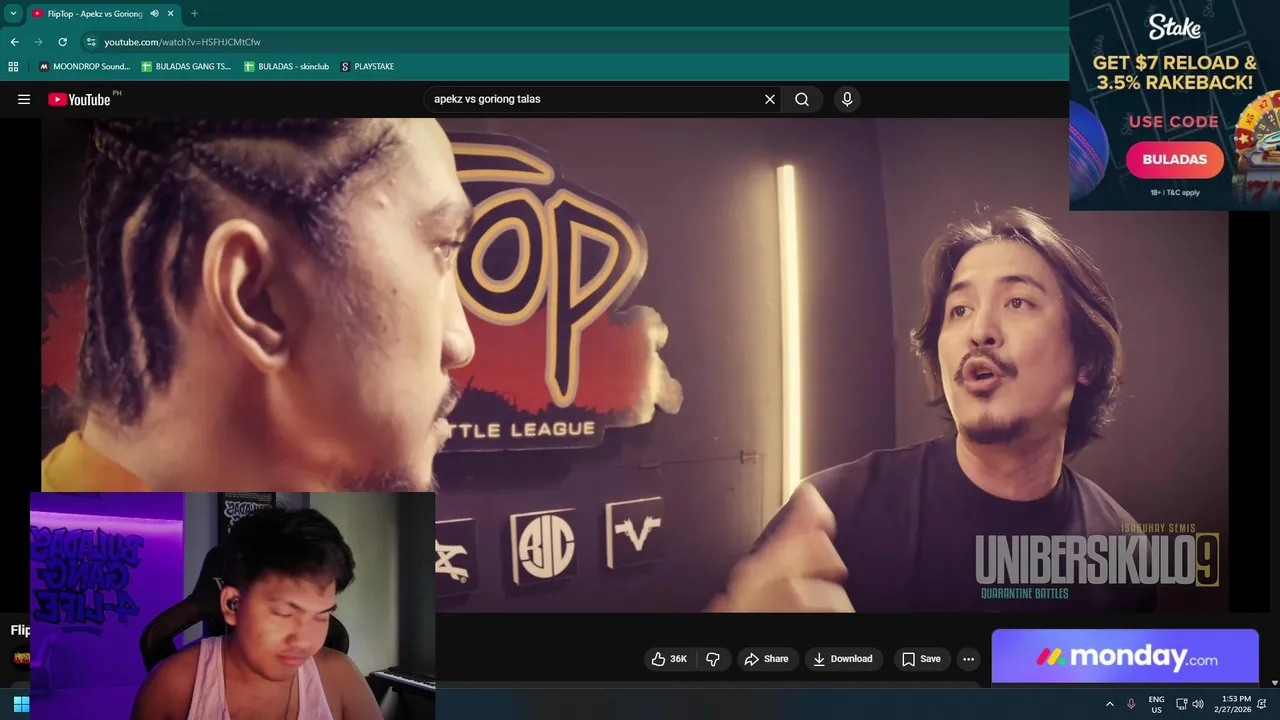This screenshot has width=1280, height=720.
Task: Select the FlipTop - Apekz vs Goriong tab
Action: click(x=95, y=14)
